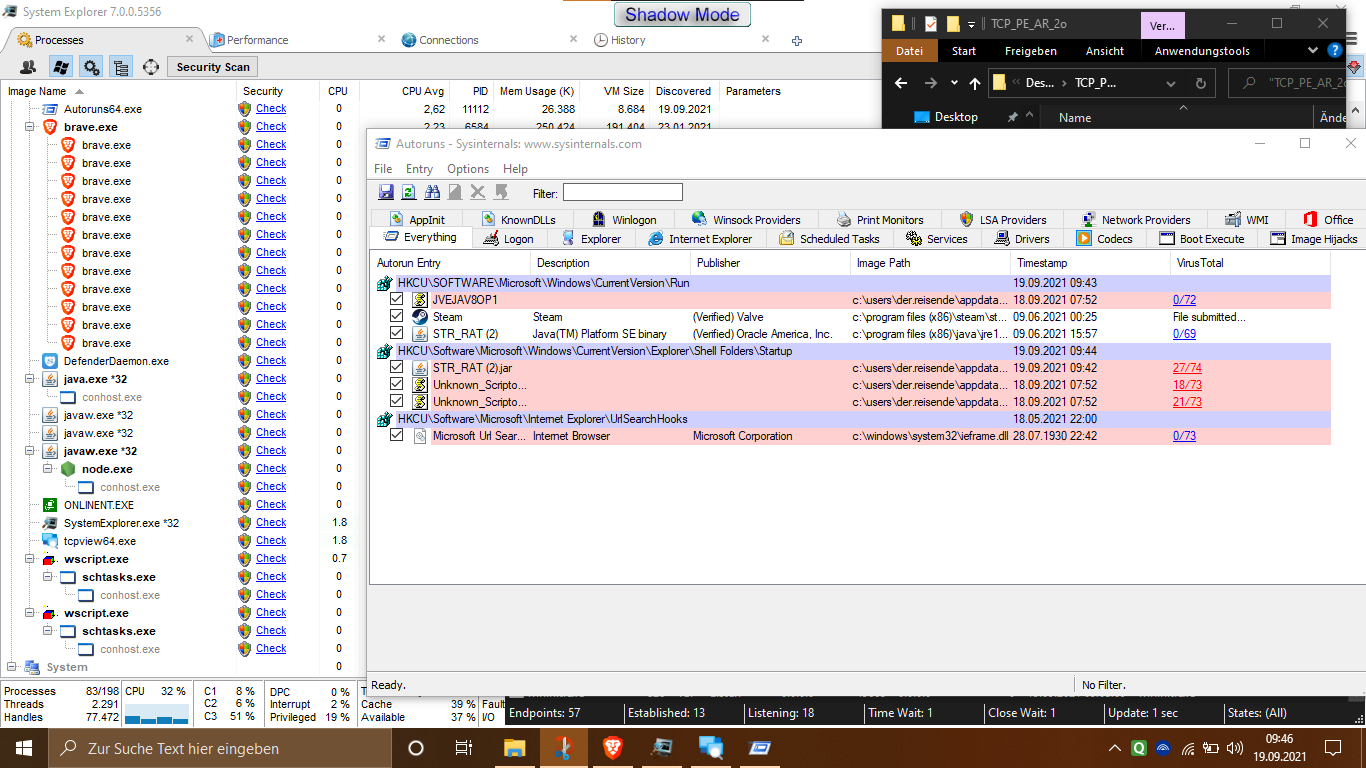Uncheck the Unknown_Scripto entry rated 18/73
This screenshot has width=1366, height=768.
[x=397, y=385]
